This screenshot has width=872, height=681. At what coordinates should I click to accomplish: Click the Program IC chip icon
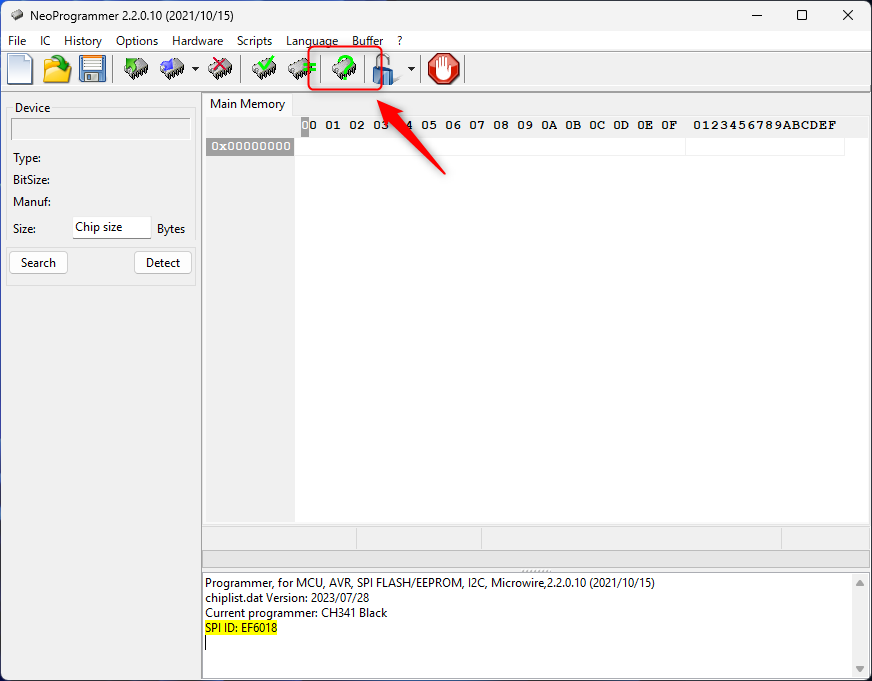172,69
